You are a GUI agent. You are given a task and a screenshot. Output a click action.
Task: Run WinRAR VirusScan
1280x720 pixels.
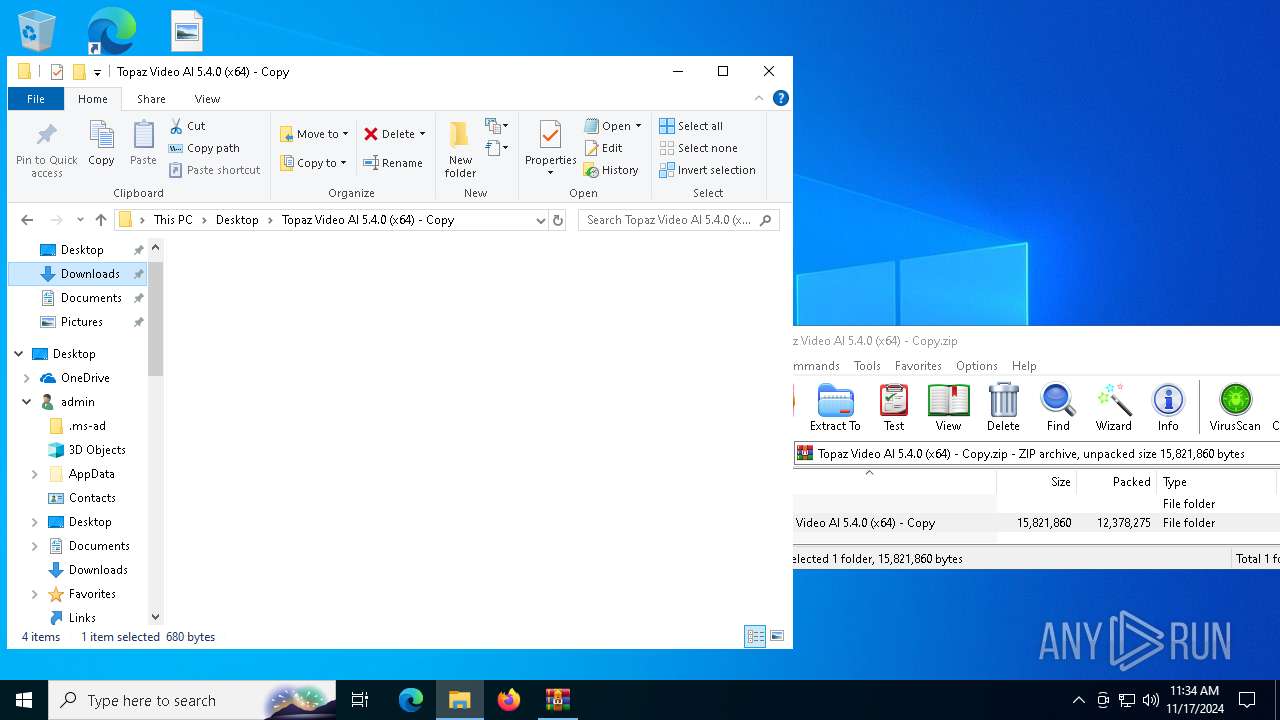(x=1235, y=407)
